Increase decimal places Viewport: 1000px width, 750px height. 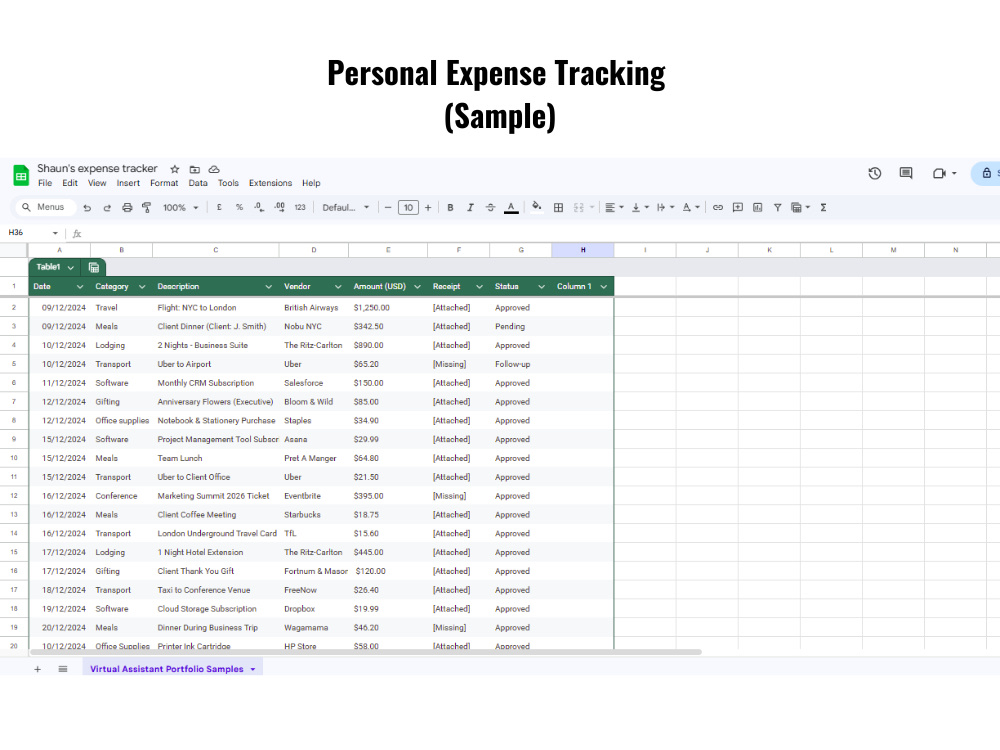pyautogui.click(x=279, y=207)
